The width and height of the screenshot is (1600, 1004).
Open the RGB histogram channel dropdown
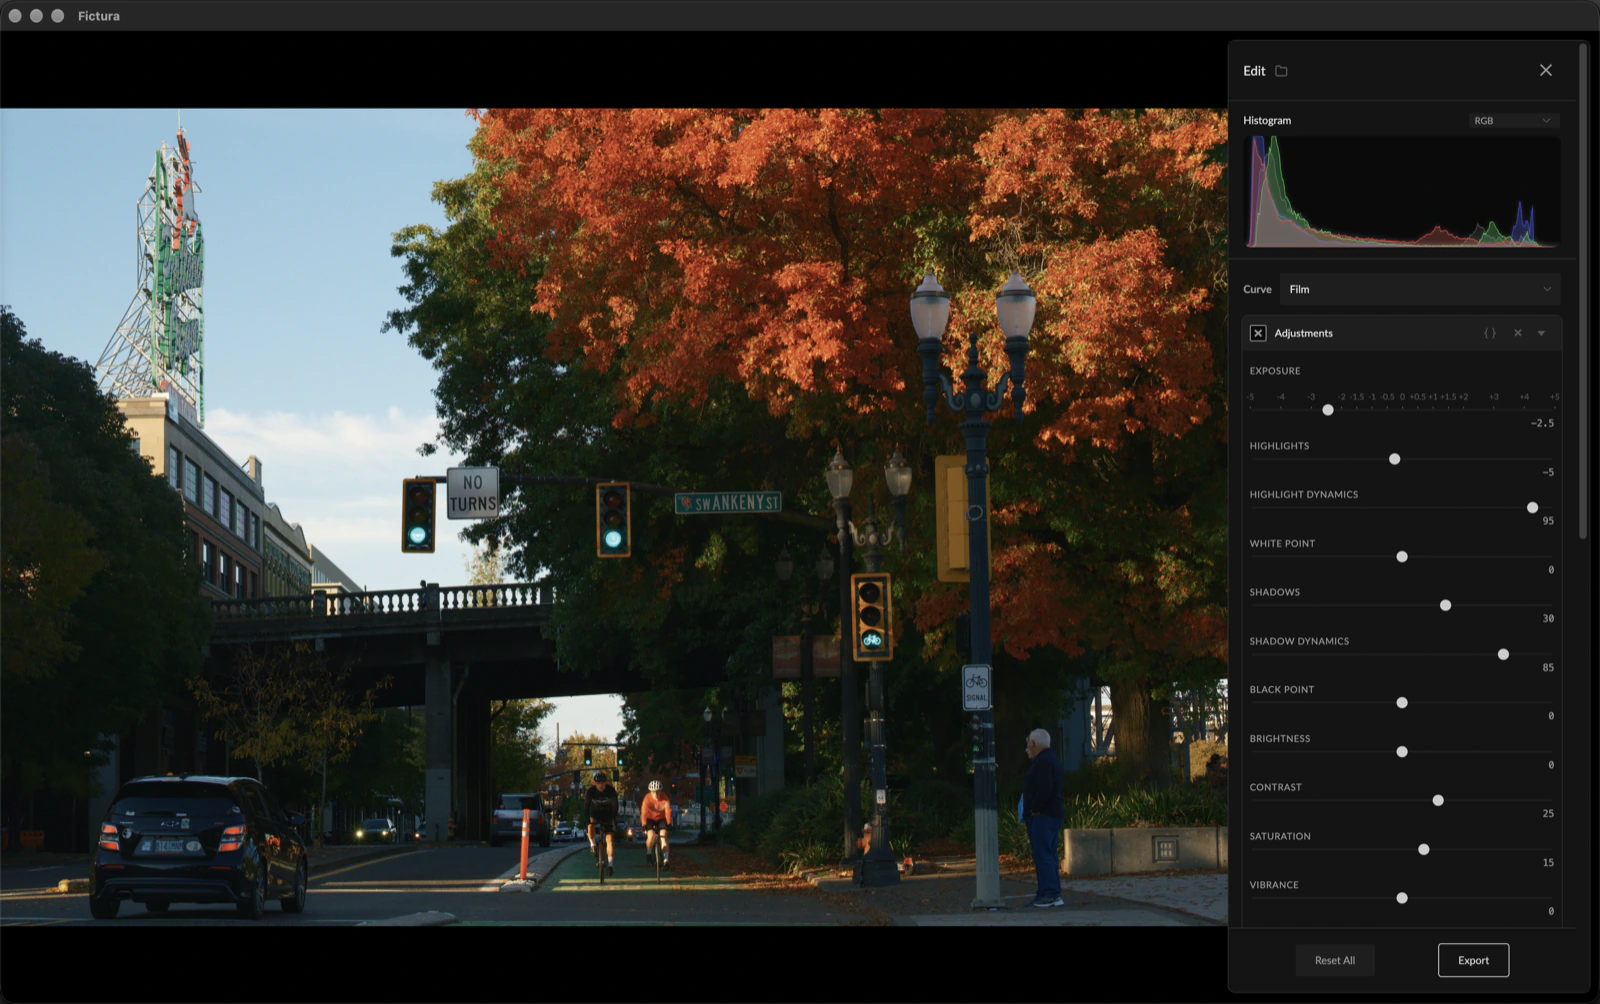(x=1514, y=120)
